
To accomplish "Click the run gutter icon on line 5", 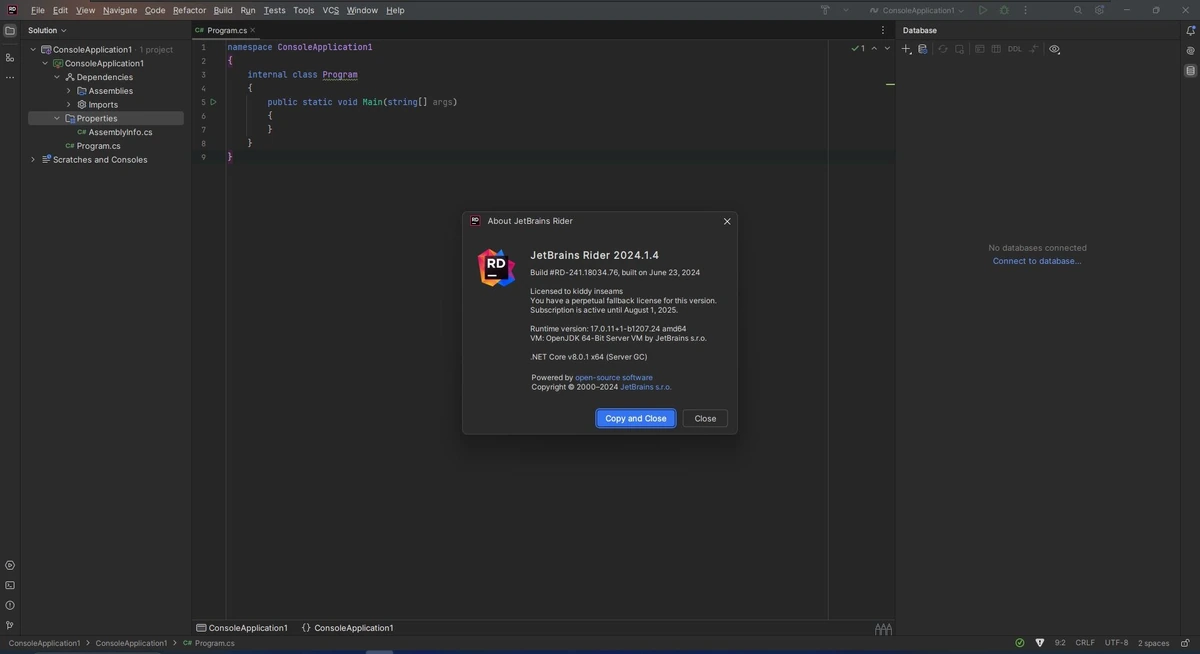I will click(213, 102).
